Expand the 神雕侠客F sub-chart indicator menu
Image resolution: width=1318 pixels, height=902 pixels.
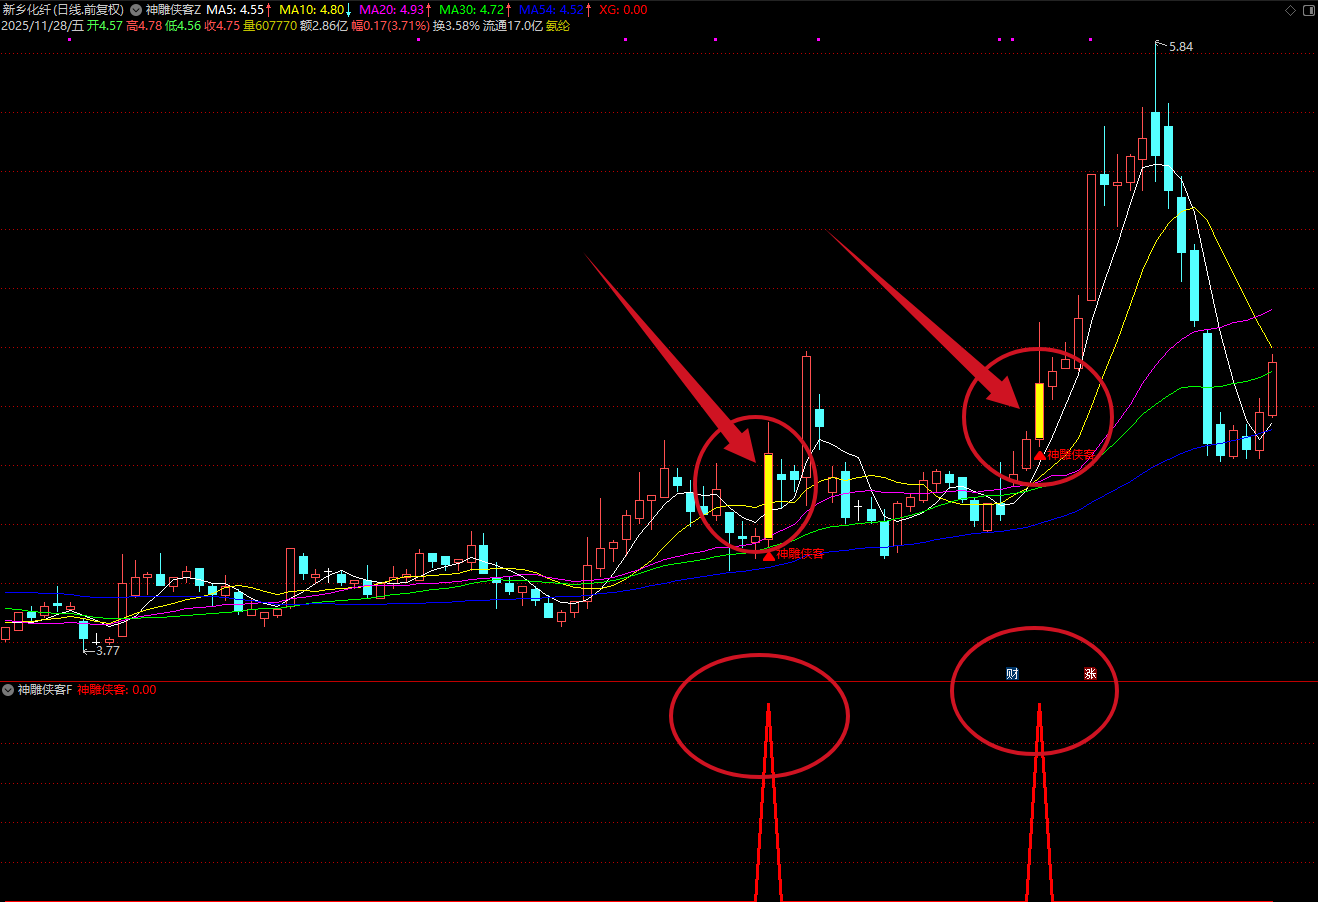[x=8, y=690]
